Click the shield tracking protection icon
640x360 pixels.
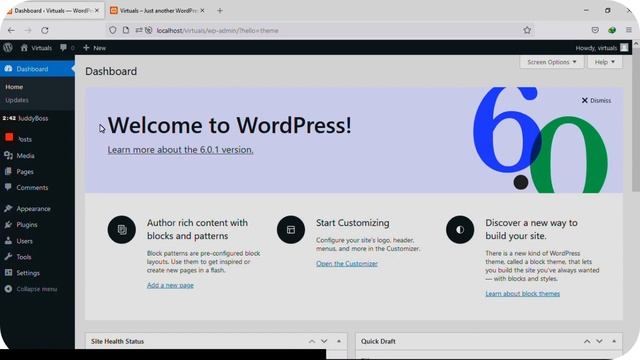coord(113,30)
